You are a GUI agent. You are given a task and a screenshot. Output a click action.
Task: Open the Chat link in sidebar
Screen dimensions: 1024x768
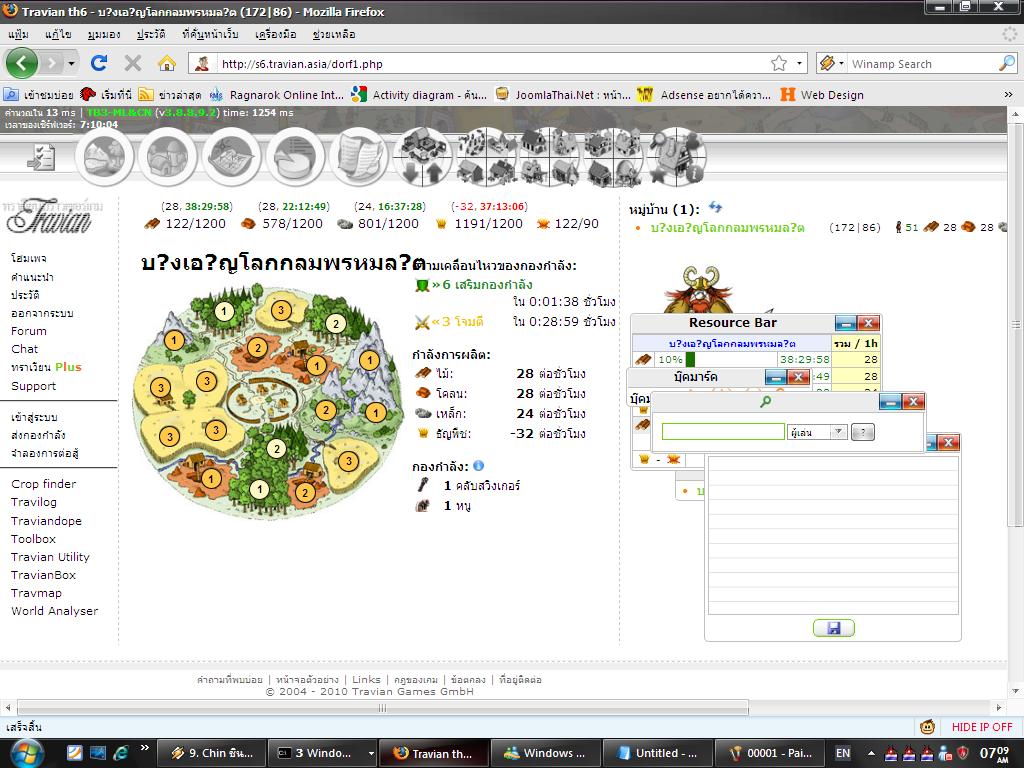click(24, 349)
